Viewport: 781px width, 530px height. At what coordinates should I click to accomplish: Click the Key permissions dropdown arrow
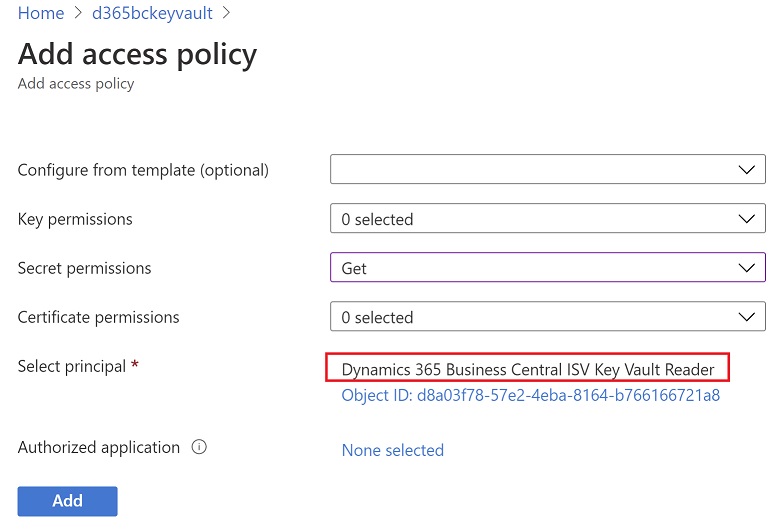[746, 219]
